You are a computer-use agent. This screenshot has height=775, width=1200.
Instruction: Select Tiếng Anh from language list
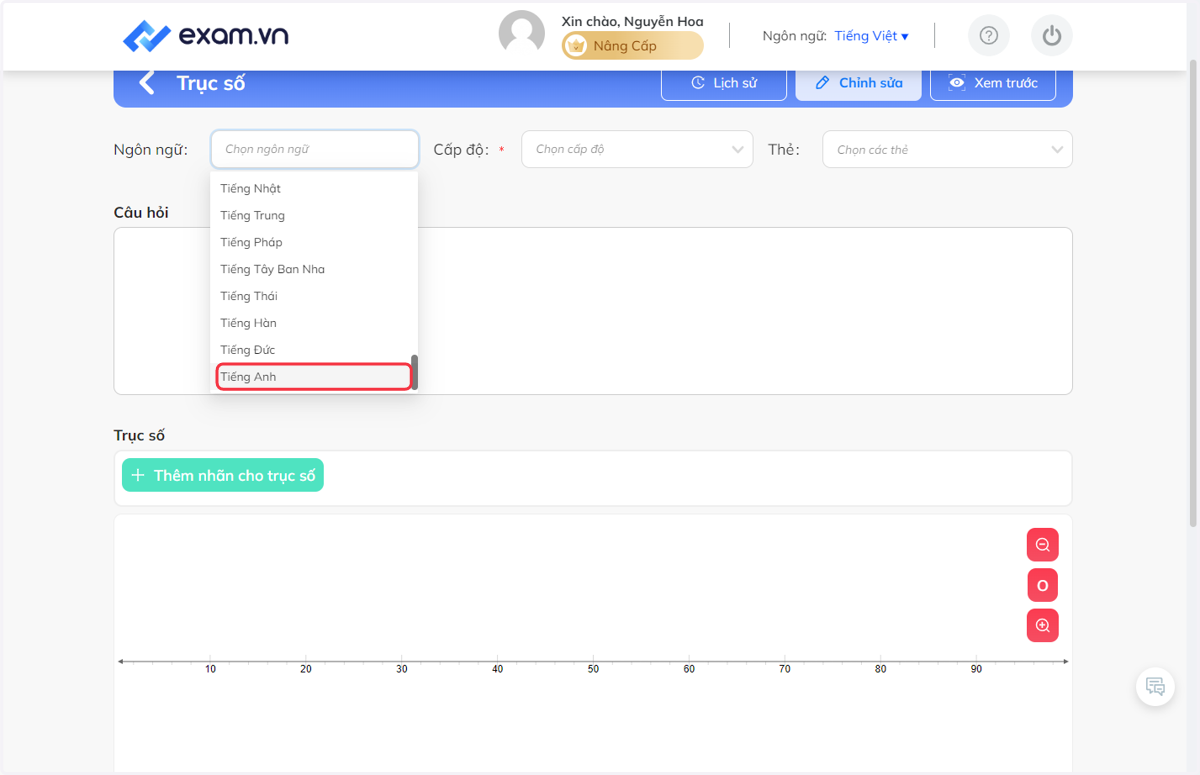[x=314, y=377]
